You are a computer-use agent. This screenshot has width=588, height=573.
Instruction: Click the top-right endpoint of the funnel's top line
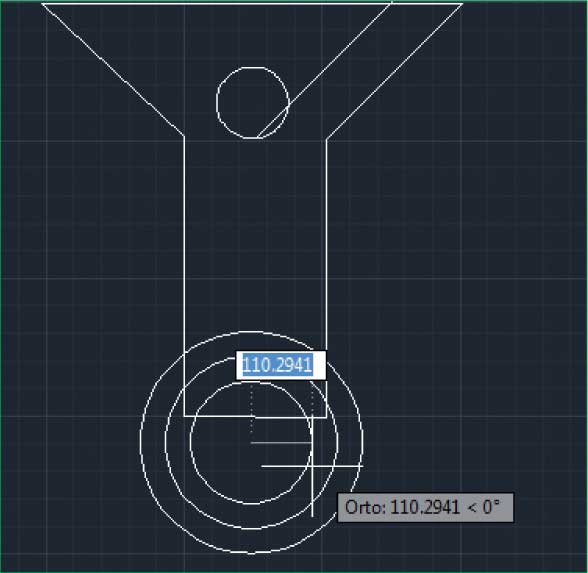coord(462,4)
